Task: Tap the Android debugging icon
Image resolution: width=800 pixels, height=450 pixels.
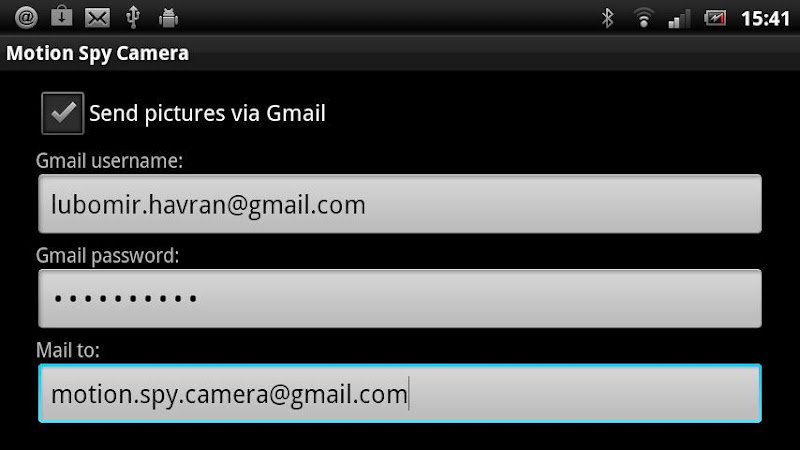Action: 168,18
